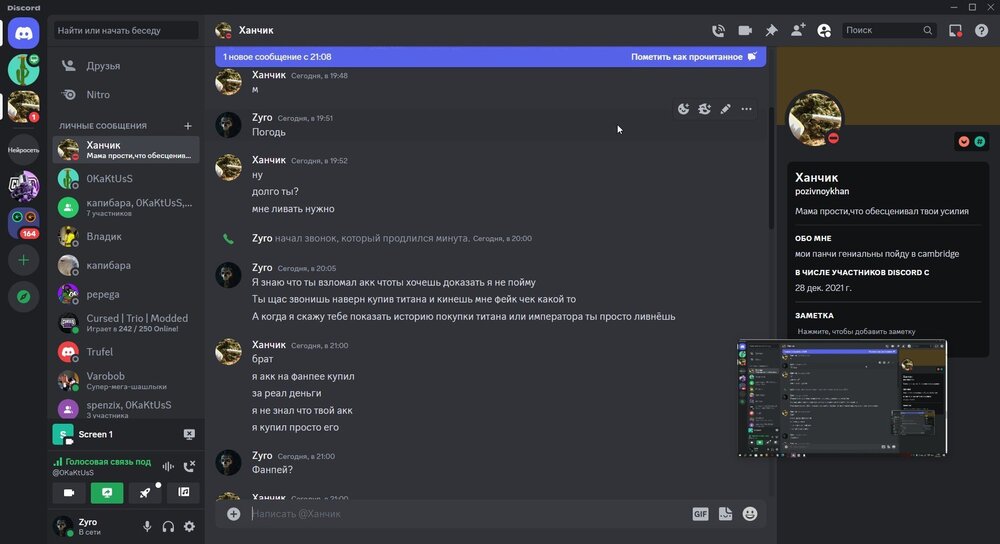Attach a file with the plus button

(233, 513)
